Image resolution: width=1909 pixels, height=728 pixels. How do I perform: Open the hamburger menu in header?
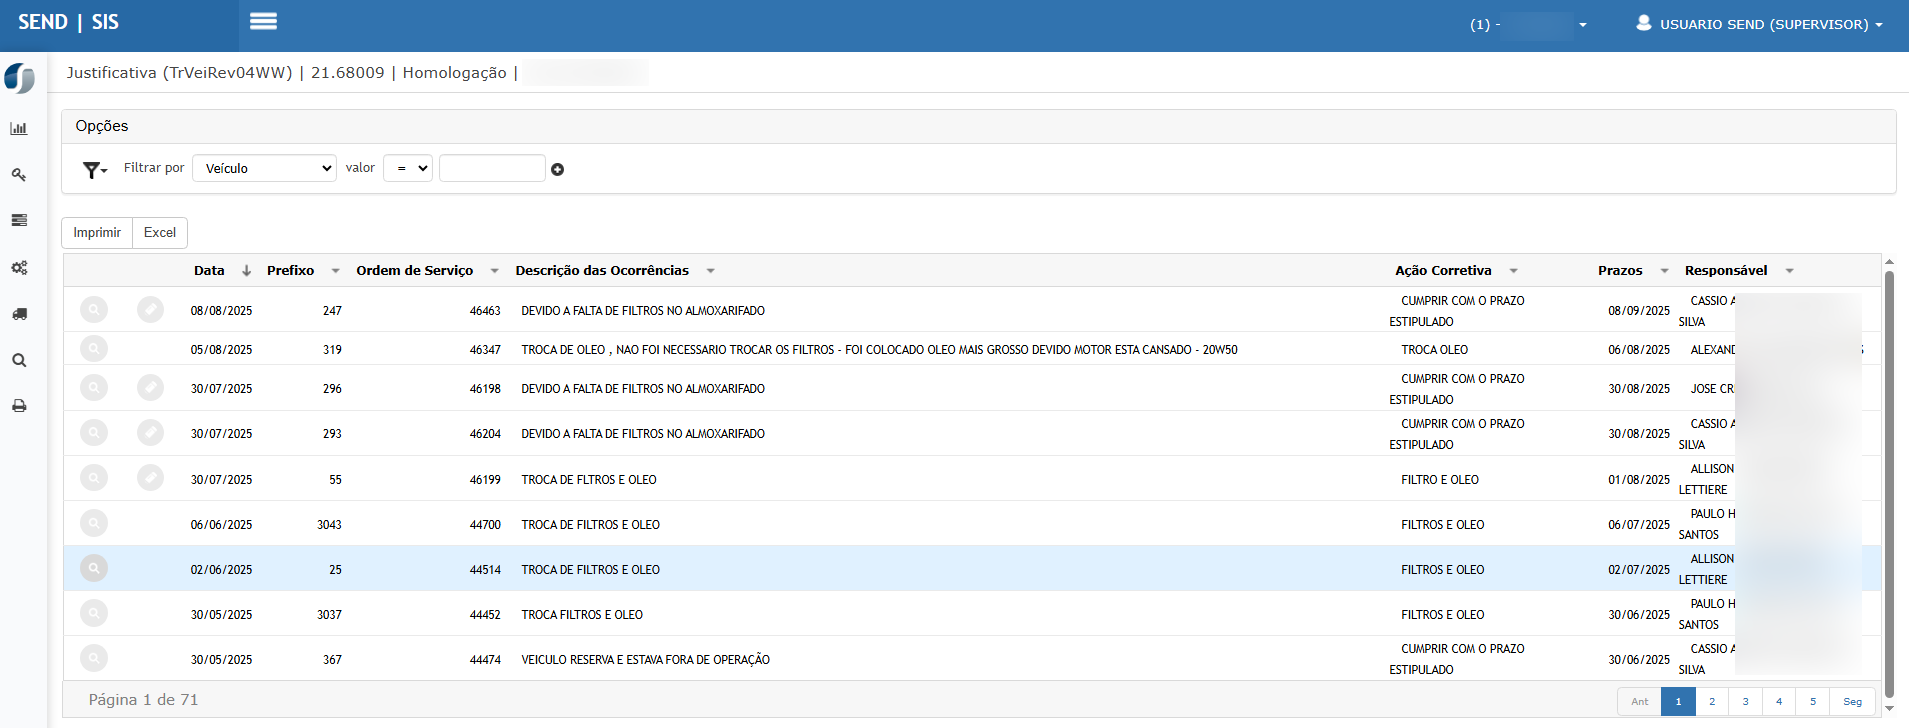coord(263,21)
